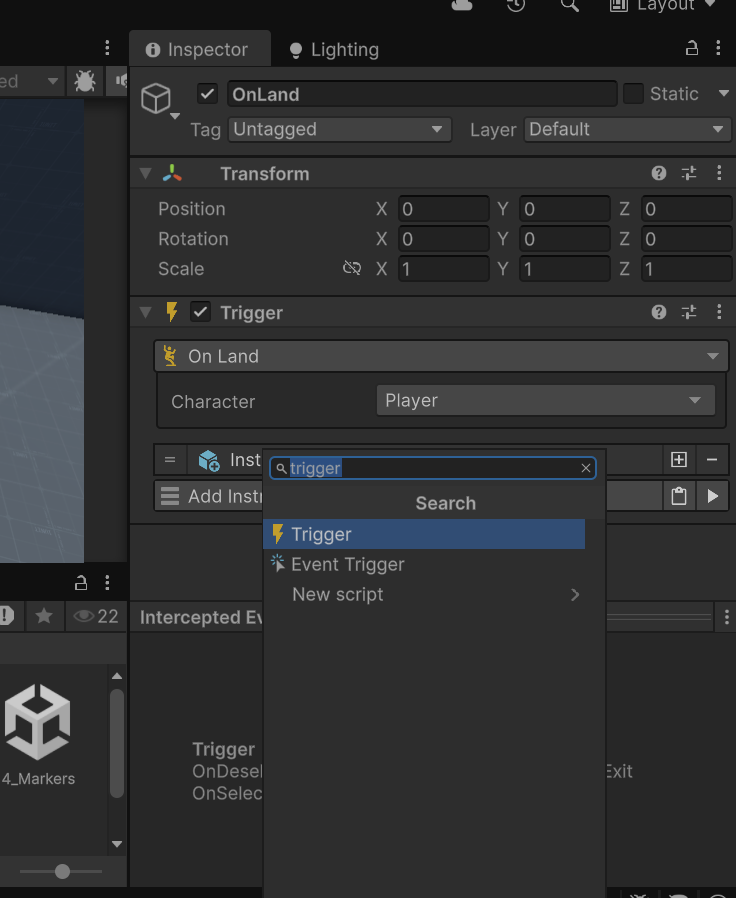Open Trigger component preset settings icon
Screen dimensions: 736x898
[689, 312]
